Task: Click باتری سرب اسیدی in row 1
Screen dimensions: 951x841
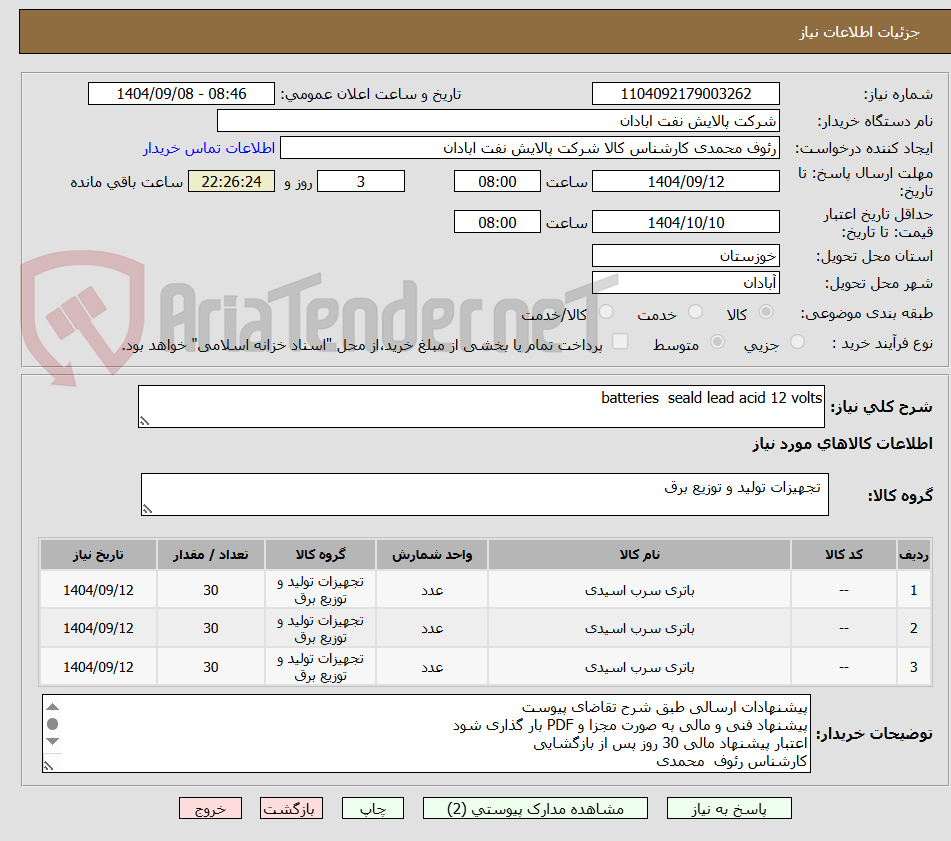Action: pos(639,590)
